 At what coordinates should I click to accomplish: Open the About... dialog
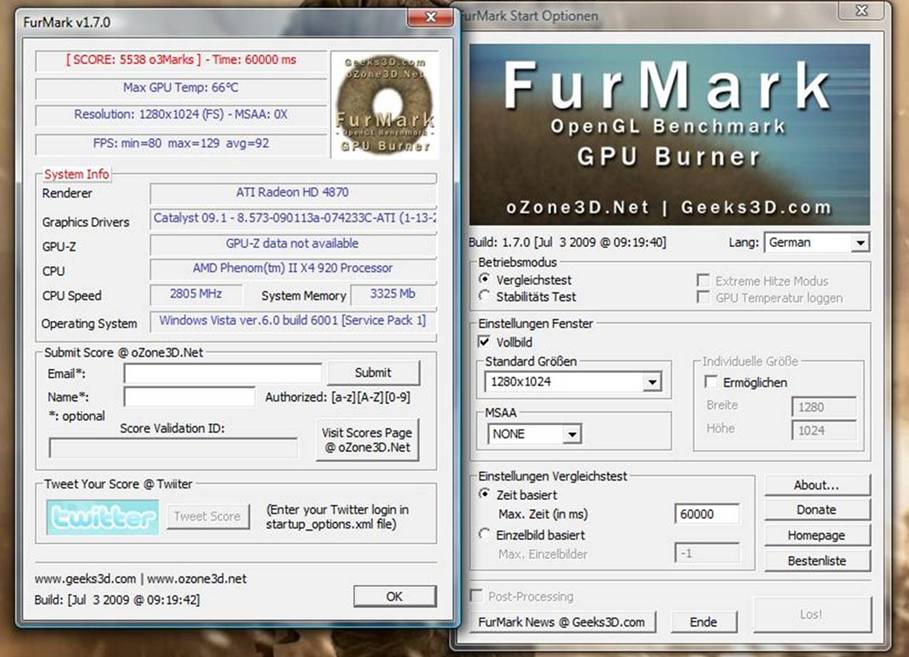point(817,485)
